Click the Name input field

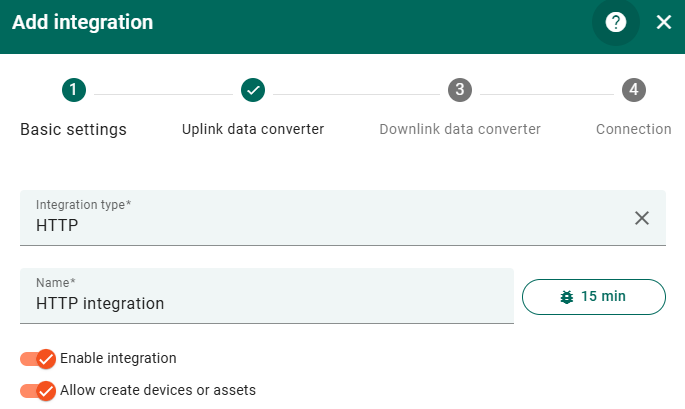(x=266, y=303)
